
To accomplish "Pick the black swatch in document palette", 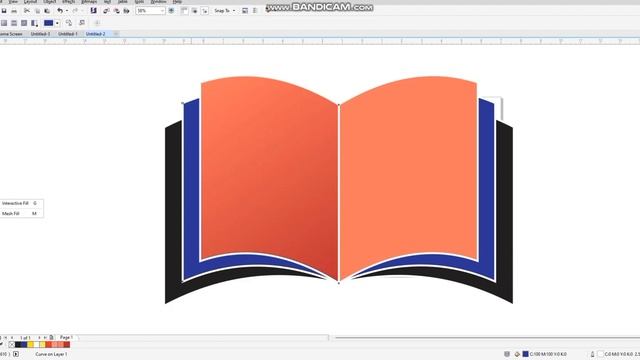I will click(x=18, y=344).
